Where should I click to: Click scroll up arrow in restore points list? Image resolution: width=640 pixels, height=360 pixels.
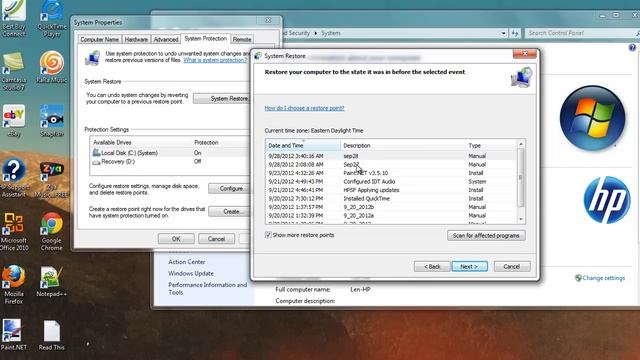pos(521,144)
